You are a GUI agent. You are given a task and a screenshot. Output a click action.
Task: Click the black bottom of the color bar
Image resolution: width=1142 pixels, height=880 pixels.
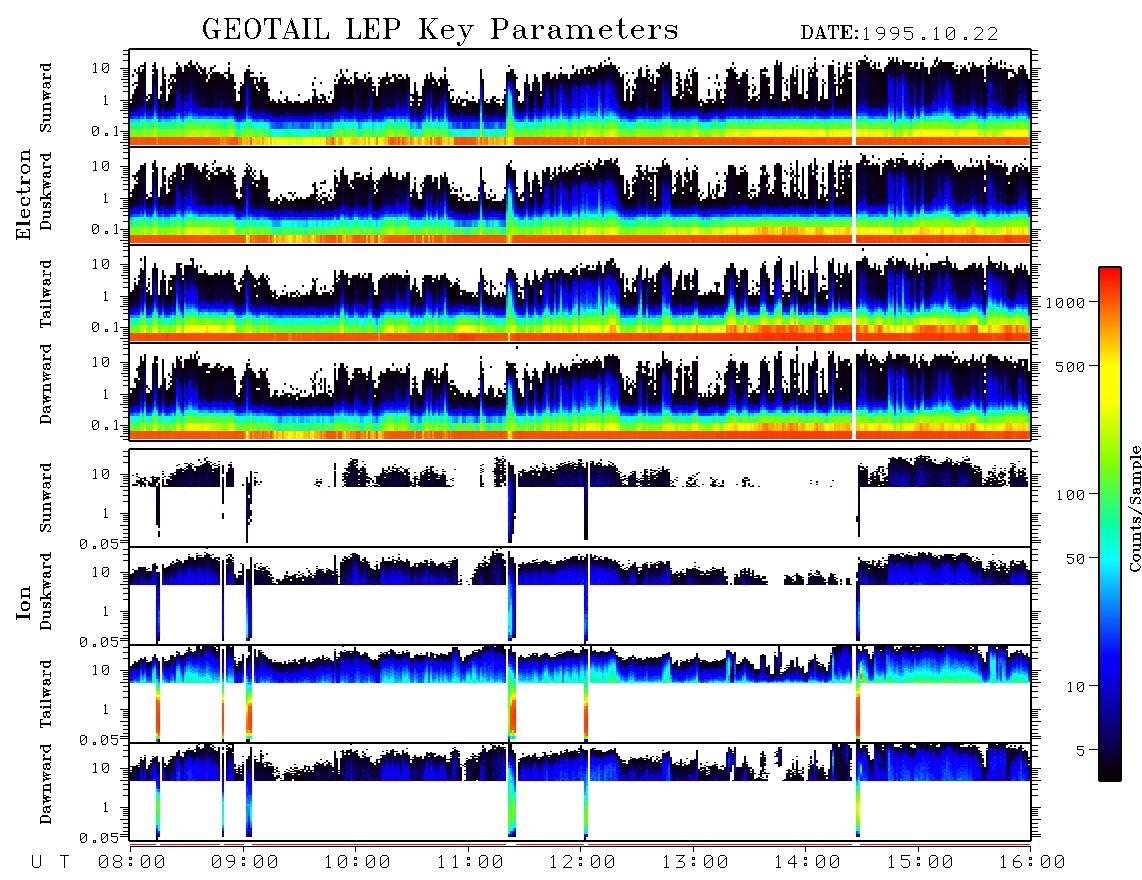[1109, 771]
